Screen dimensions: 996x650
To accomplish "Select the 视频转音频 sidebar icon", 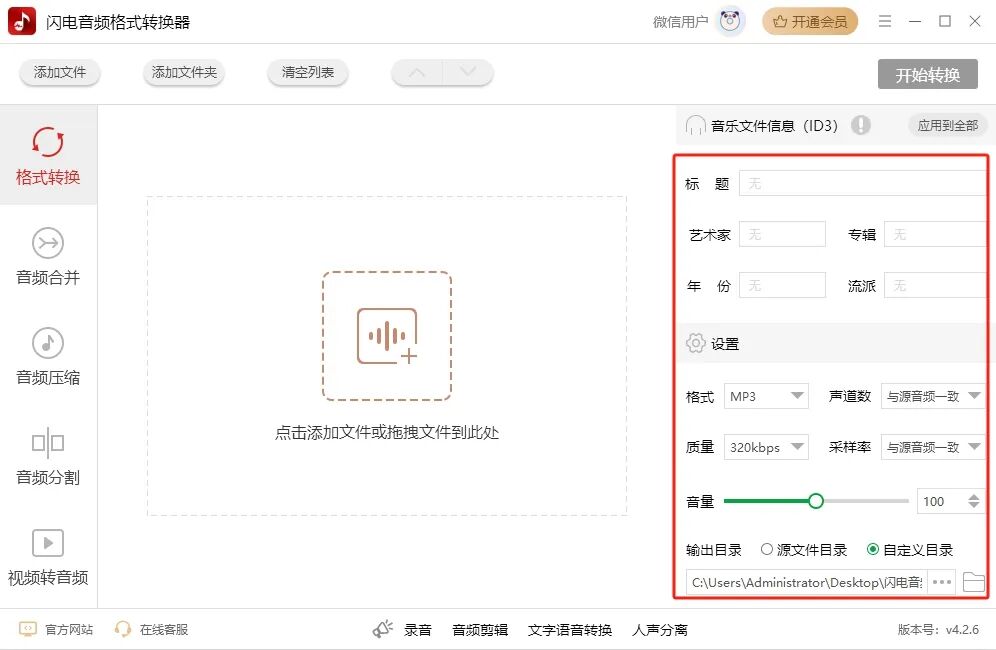I will 48,543.
